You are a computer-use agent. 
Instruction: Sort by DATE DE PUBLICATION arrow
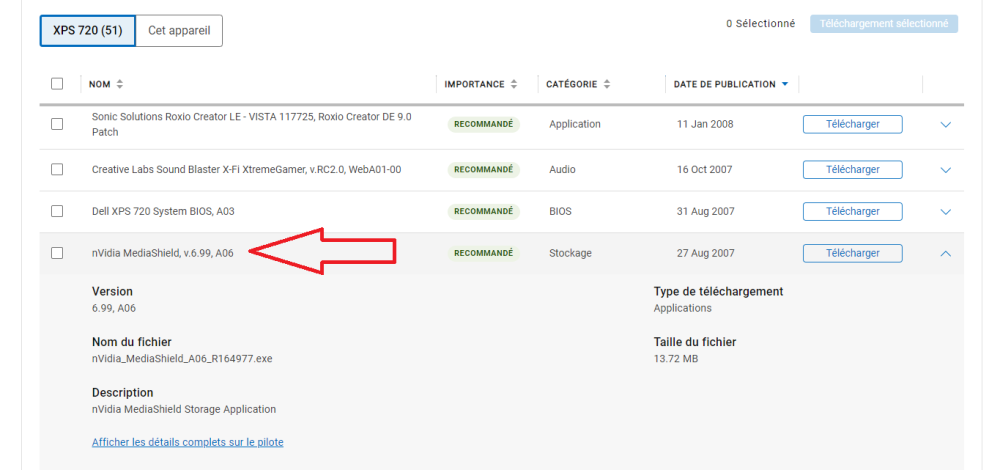pyautogui.click(x=785, y=84)
